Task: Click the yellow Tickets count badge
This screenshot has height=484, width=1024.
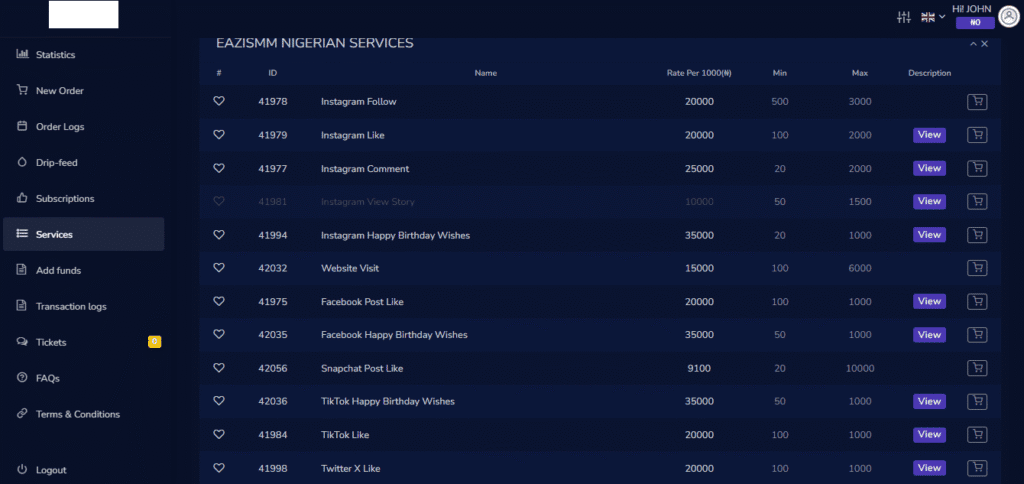Action: 154,342
